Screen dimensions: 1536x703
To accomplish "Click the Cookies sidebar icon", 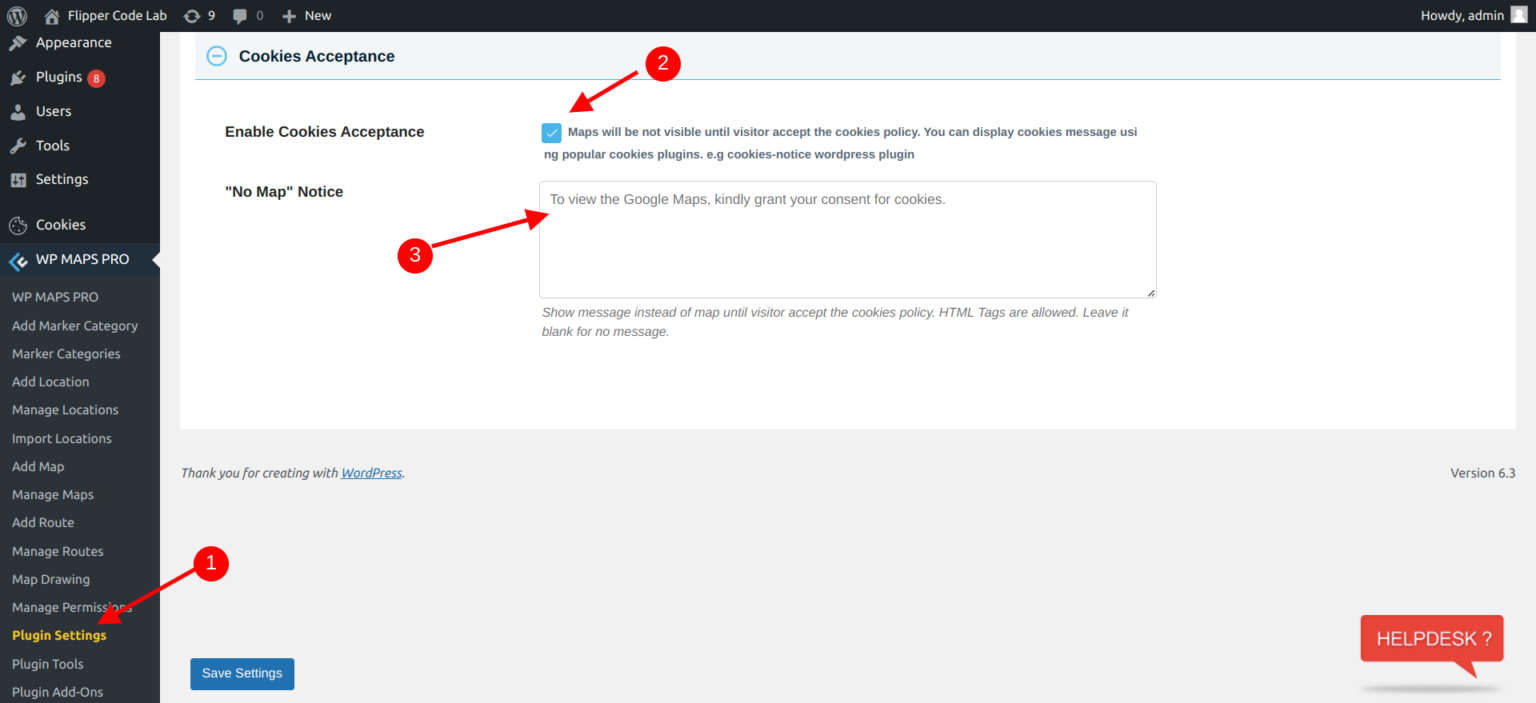I will pyautogui.click(x=18, y=224).
